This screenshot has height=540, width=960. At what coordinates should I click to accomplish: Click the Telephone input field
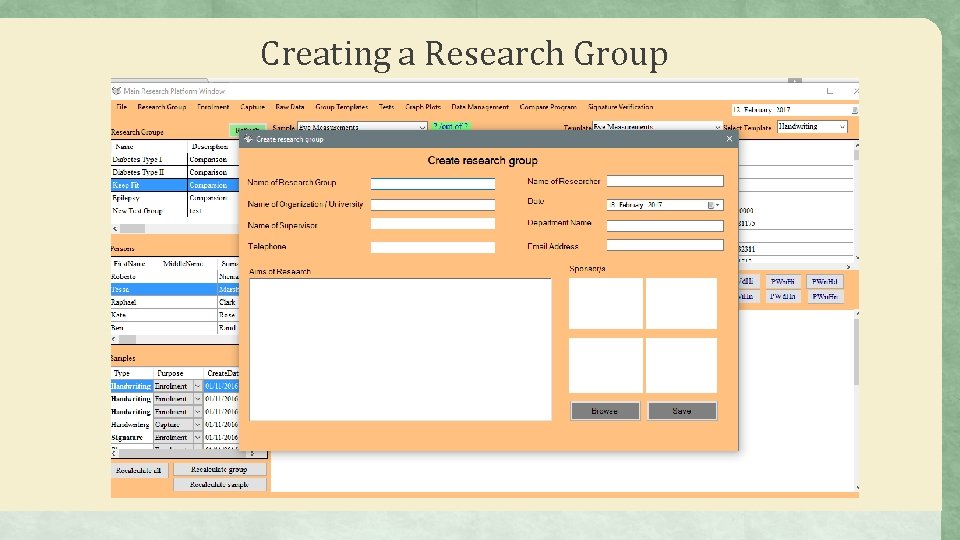tap(433, 247)
